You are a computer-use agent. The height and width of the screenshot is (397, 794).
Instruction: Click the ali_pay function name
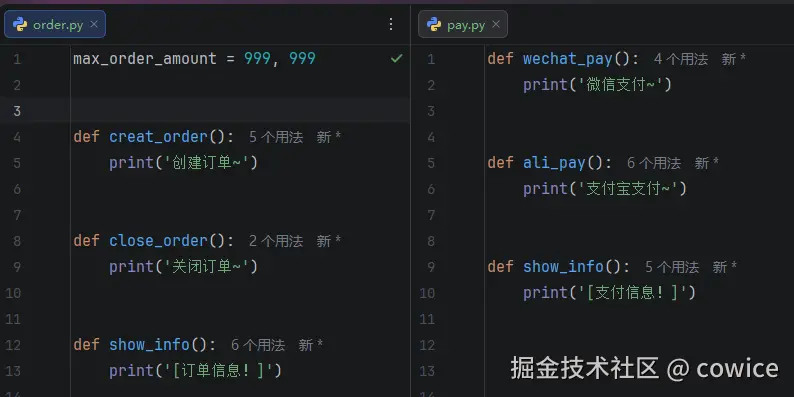click(x=554, y=163)
